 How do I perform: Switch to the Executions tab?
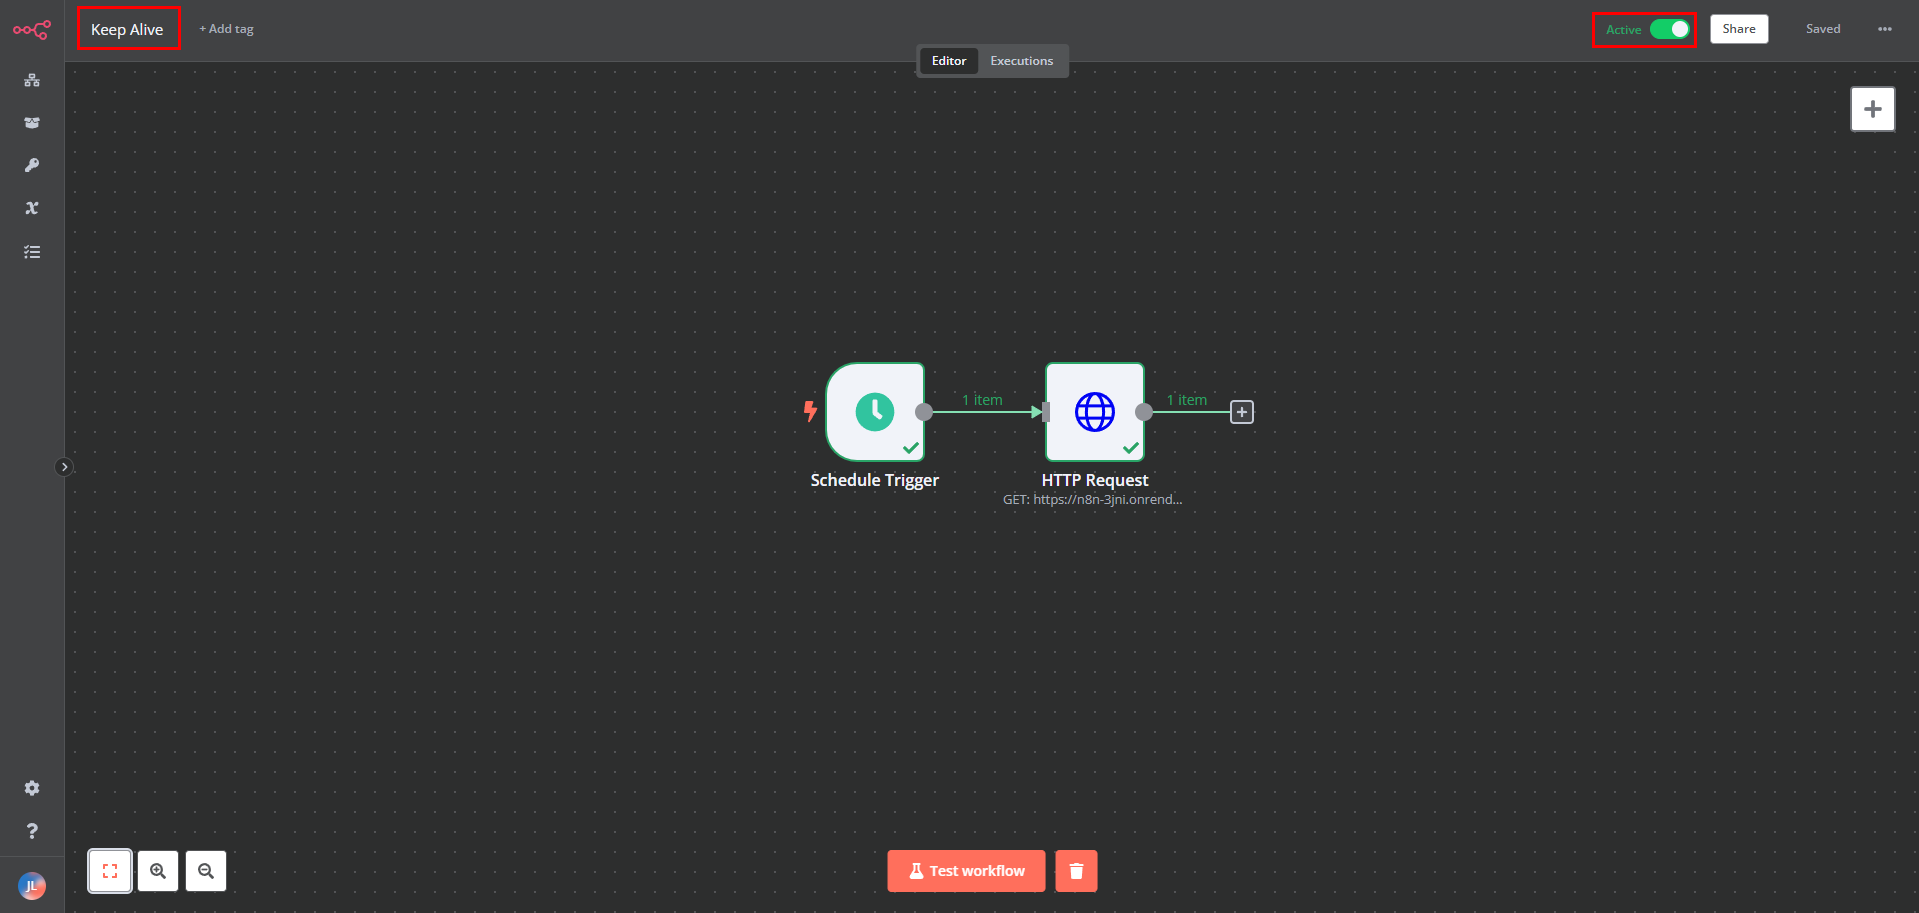[1021, 61]
